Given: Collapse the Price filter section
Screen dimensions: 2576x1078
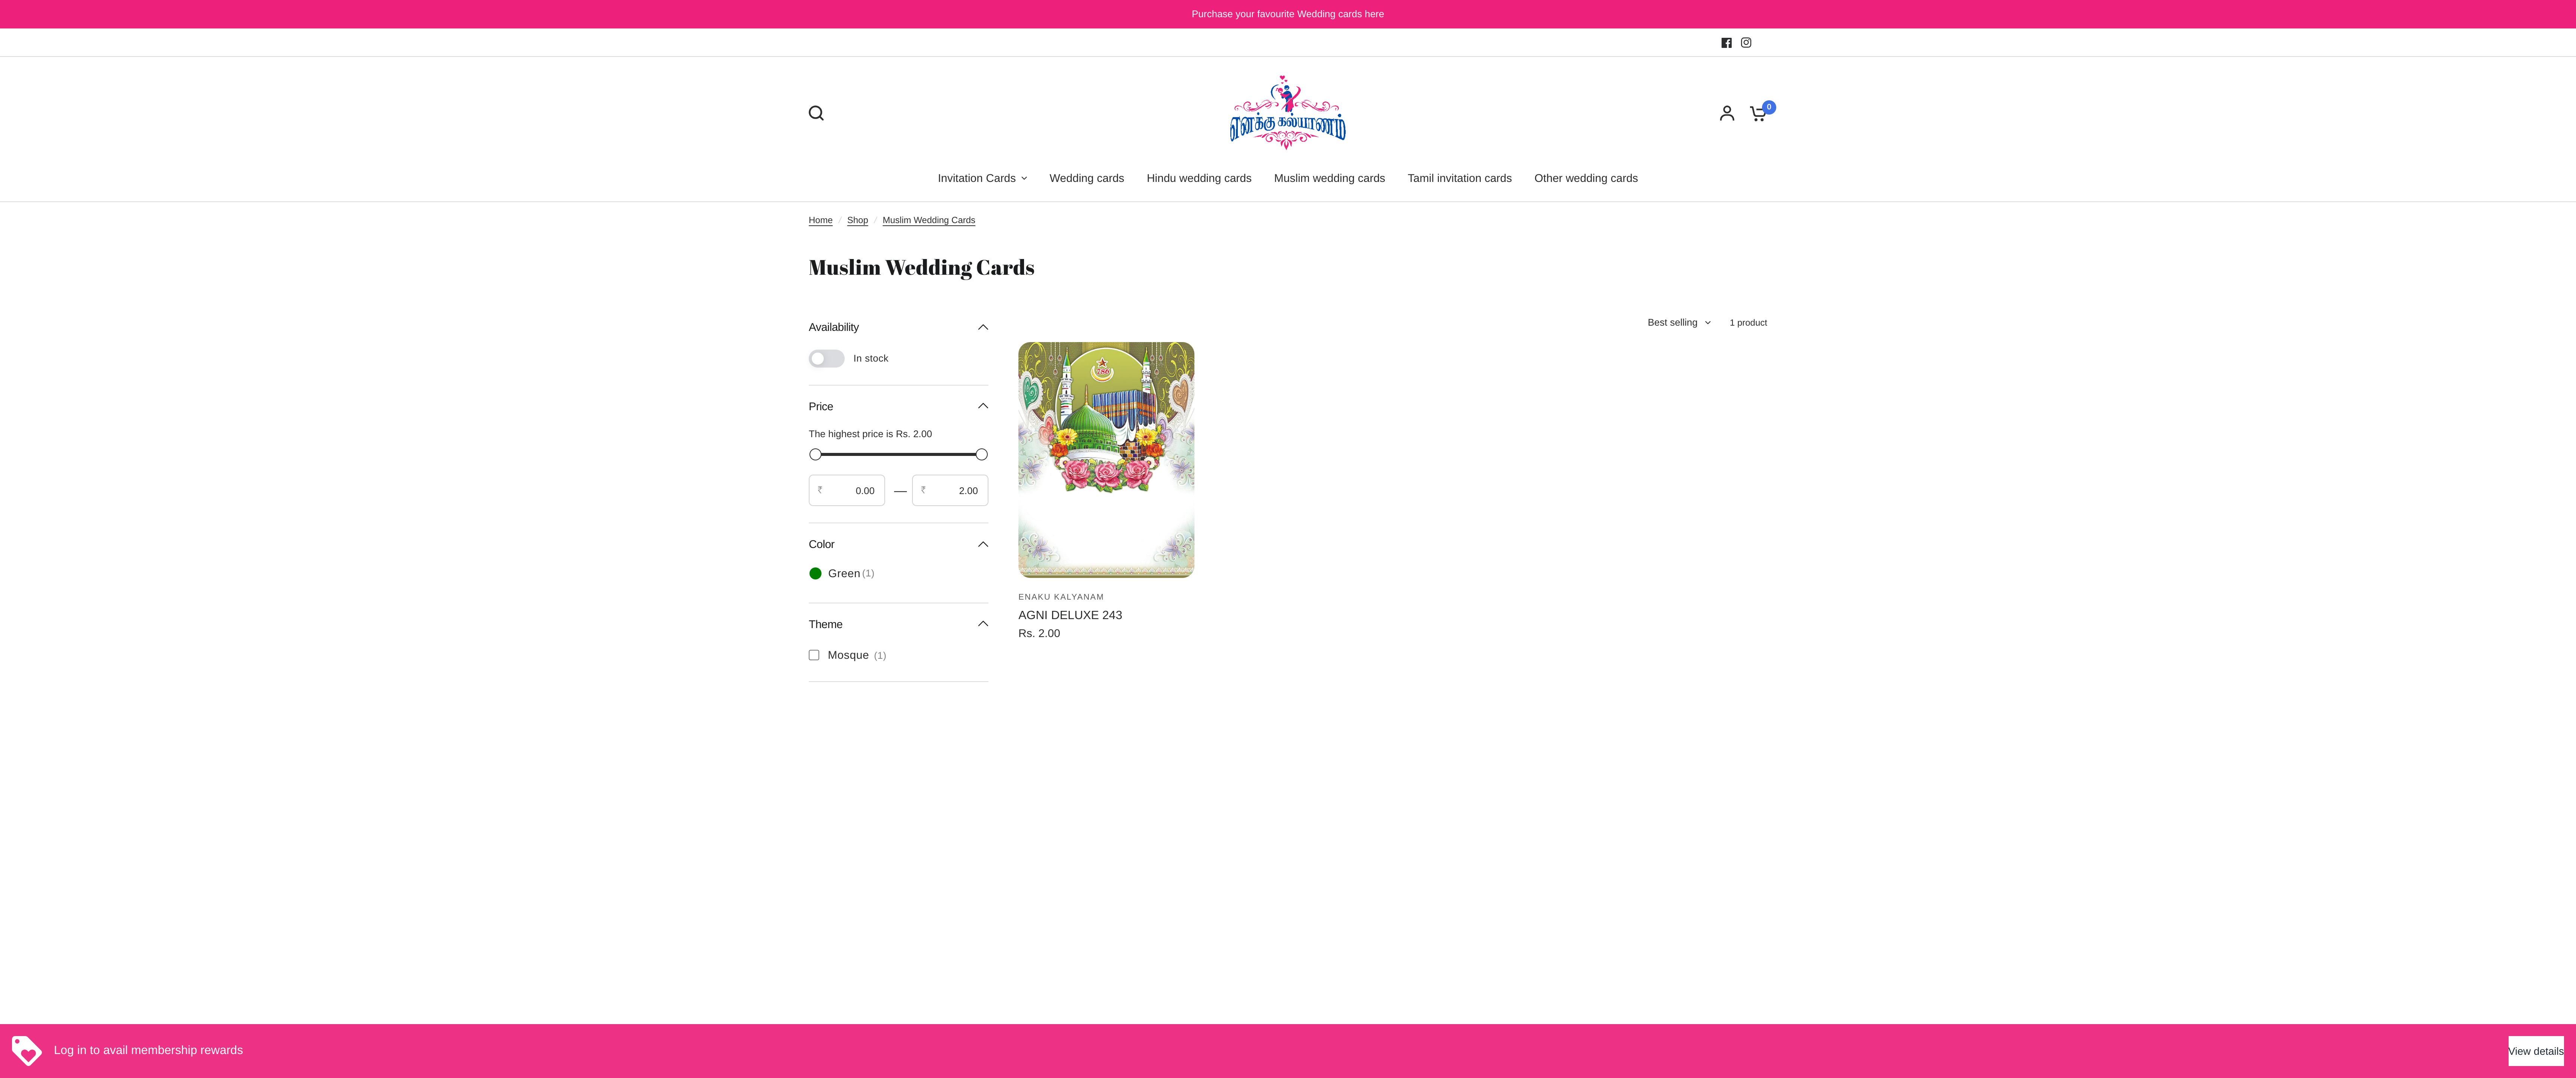Looking at the screenshot, I should 982,406.
